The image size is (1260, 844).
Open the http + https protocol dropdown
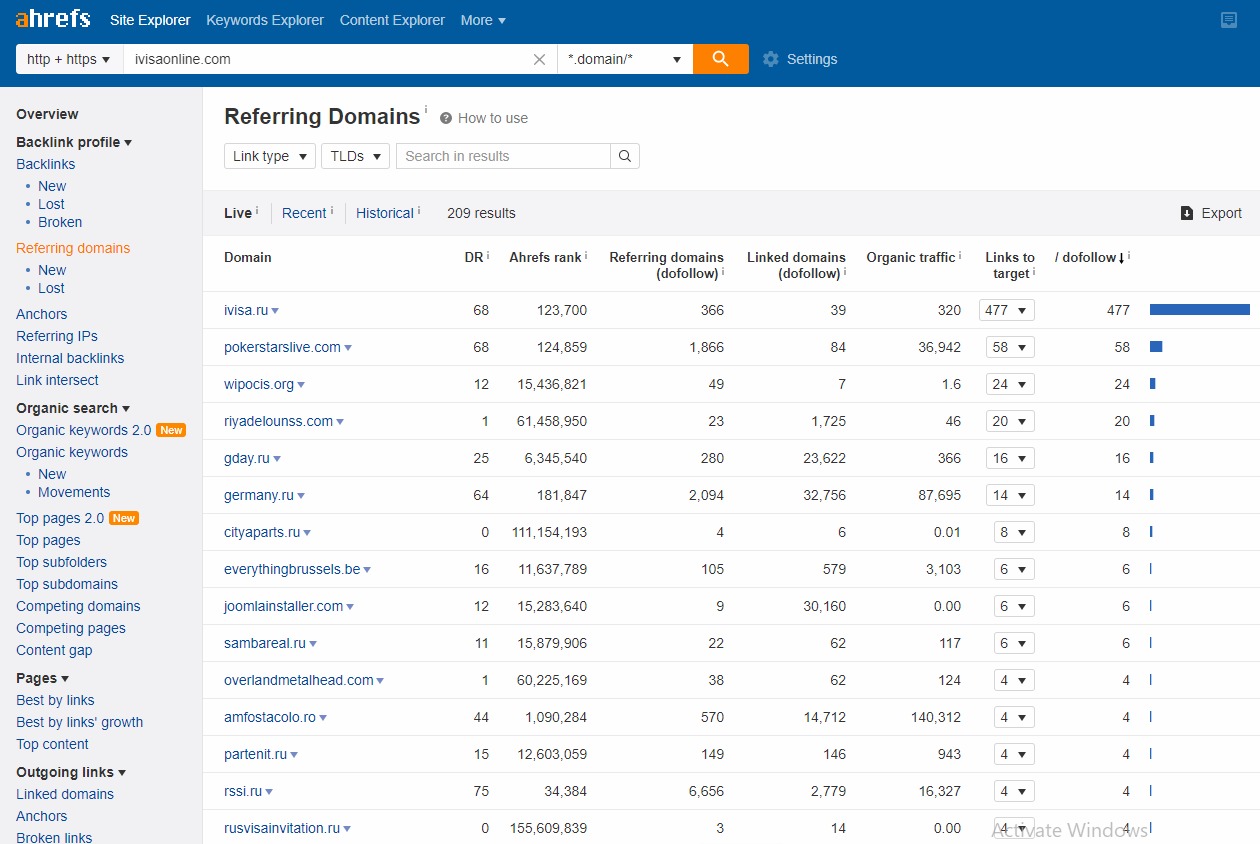click(67, 59)
